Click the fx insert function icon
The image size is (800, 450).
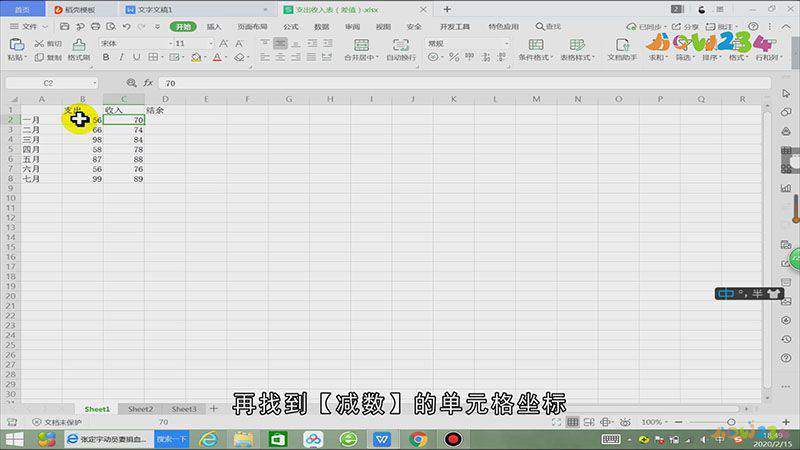click(148, 83)
